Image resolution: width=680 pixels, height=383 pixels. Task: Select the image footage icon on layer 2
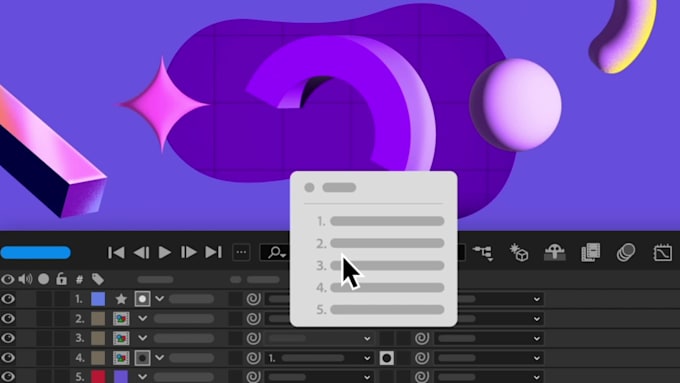[121, 319]
